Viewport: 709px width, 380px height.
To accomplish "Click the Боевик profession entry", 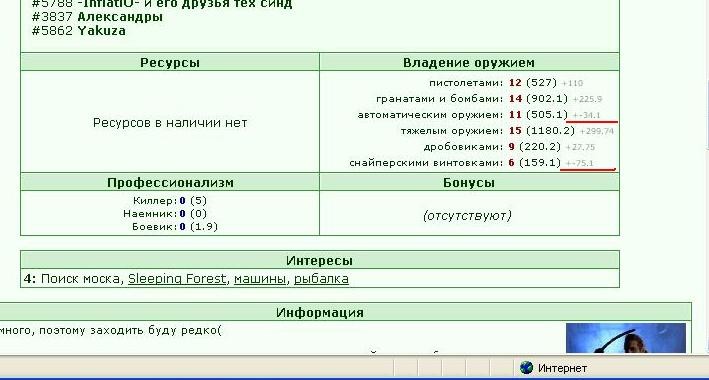I will click(175, 227).
